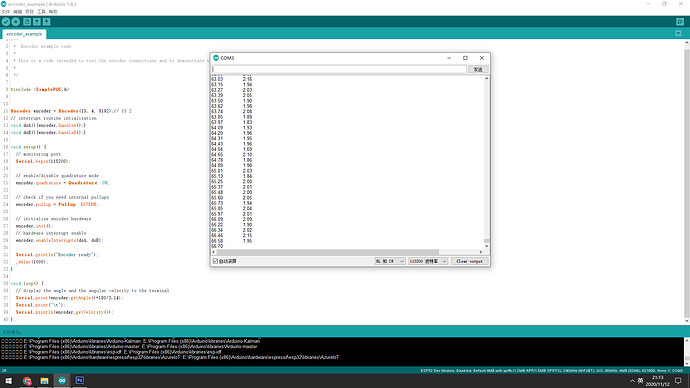Open the tab options dropdown arrow
The image size is (690, 388).
pyautogui.click(x=678, y=33)
